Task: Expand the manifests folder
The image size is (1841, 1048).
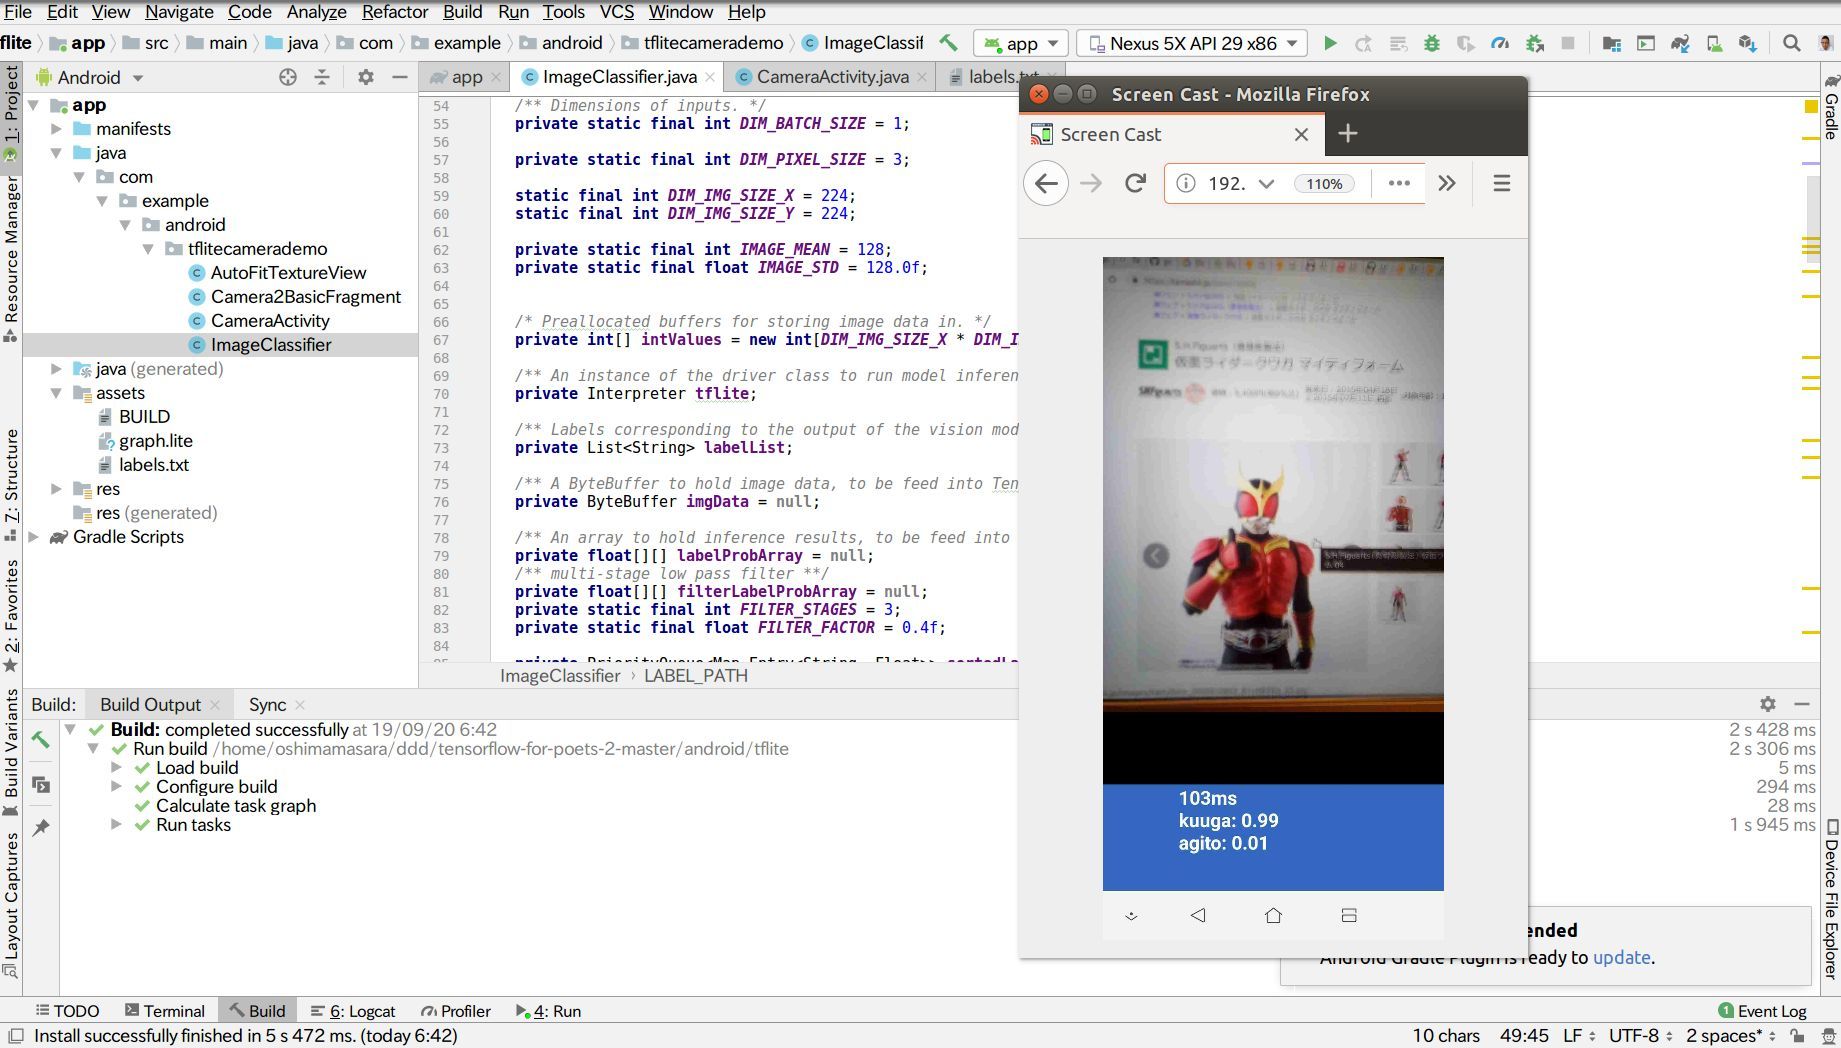Action: click(56, 128)
